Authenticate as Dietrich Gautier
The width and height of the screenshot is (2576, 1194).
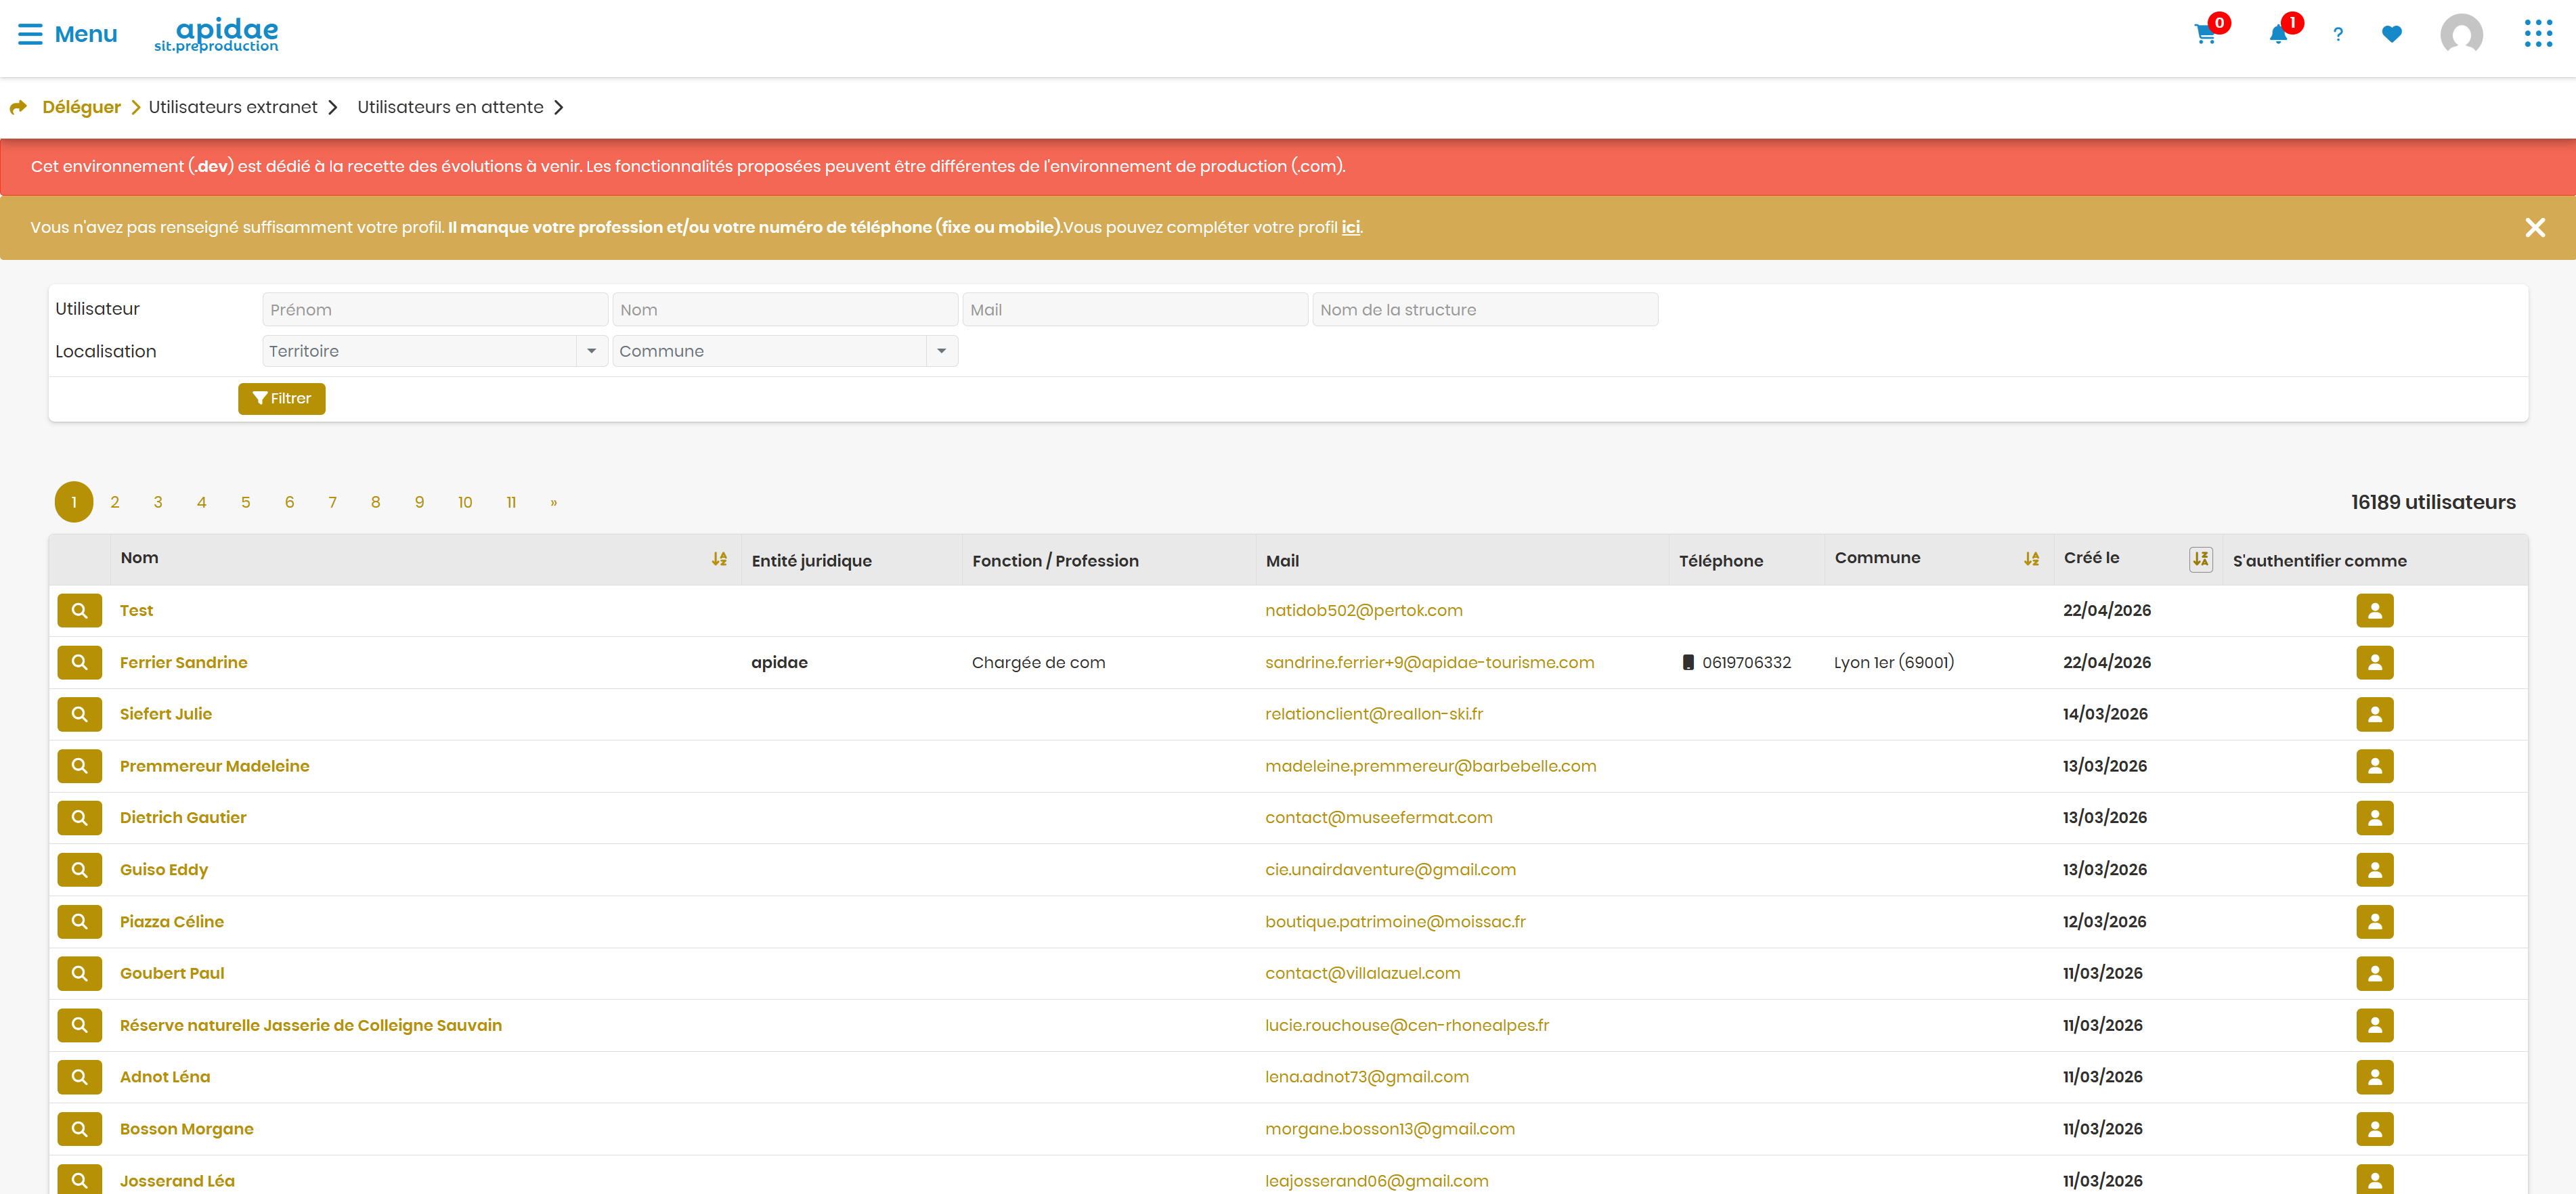pyautogui.click(x=2374, y=818)
